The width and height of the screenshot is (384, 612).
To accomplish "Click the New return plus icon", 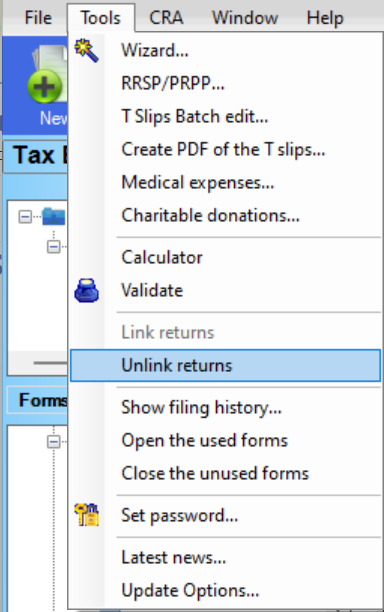I will click(44, 86).
